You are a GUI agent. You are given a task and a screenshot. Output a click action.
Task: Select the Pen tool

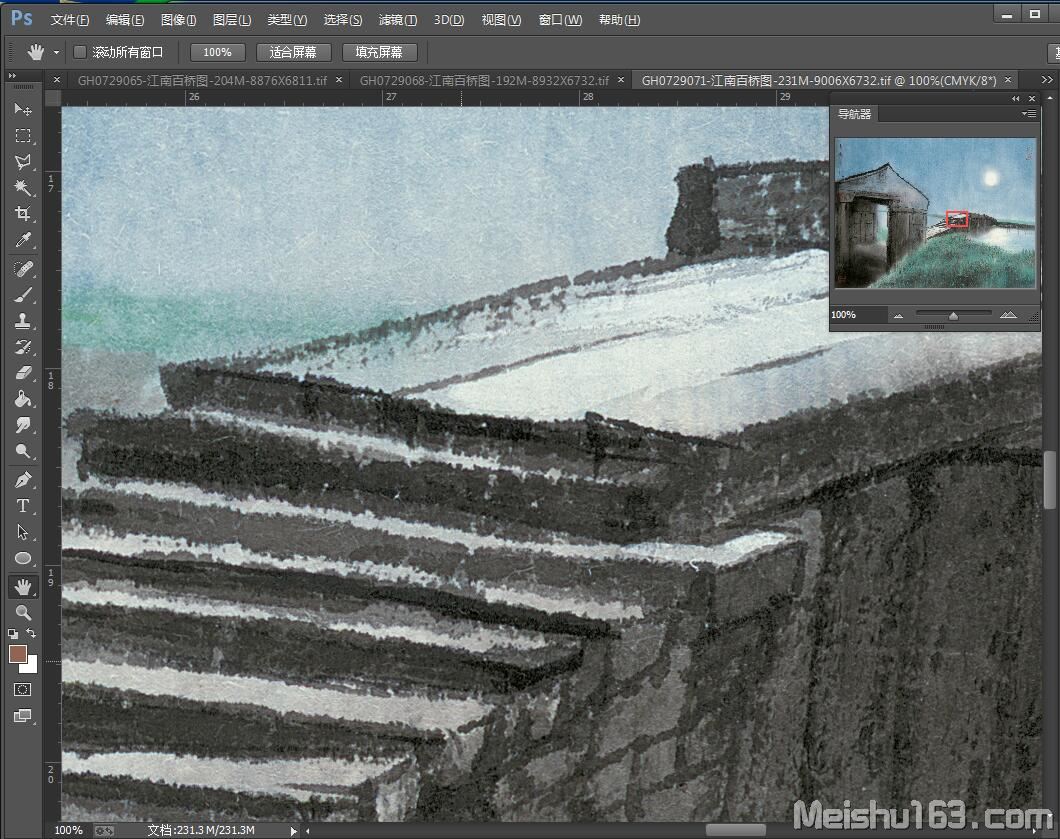click(23, 480)
